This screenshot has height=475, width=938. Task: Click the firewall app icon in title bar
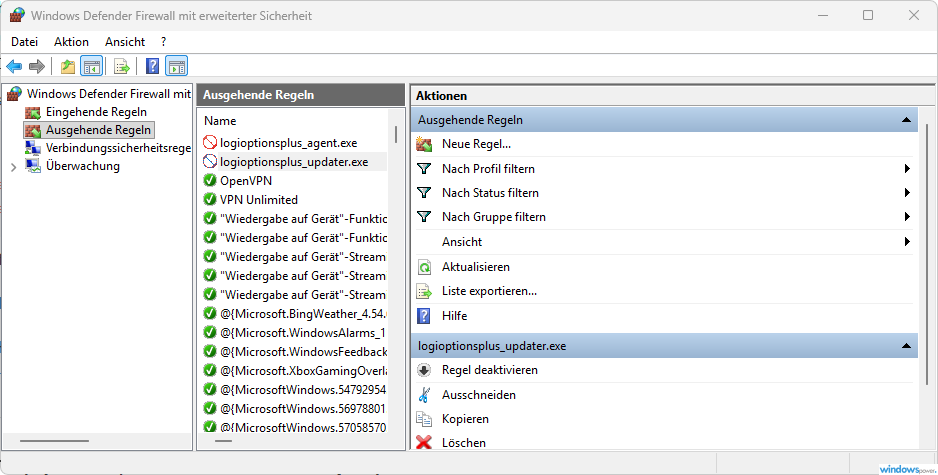coord(17,15)
